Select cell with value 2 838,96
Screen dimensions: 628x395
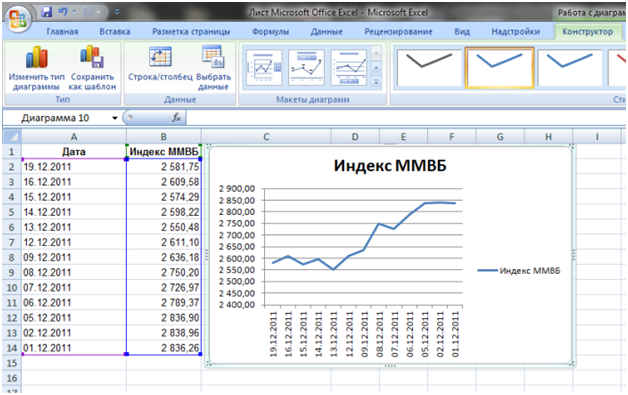pos(164,333)
